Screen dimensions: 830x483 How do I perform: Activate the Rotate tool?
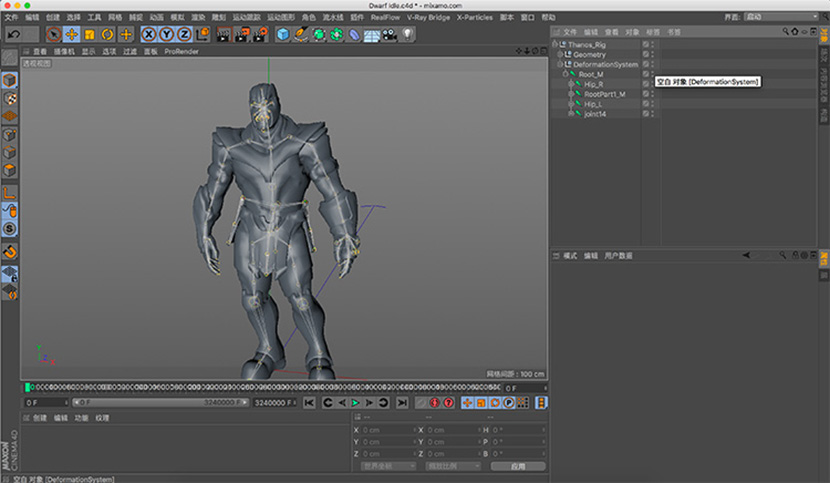107,35
